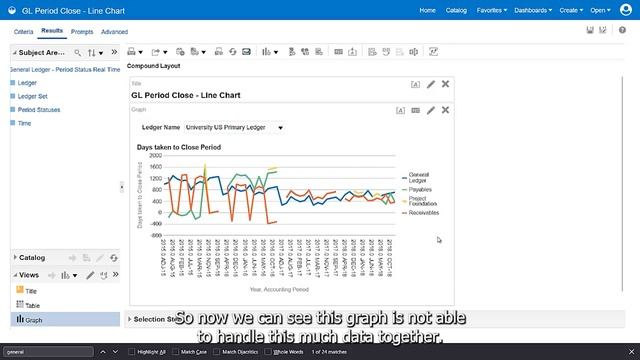
Task: Click the format container icon in Graph view
Action: point(400,111)
